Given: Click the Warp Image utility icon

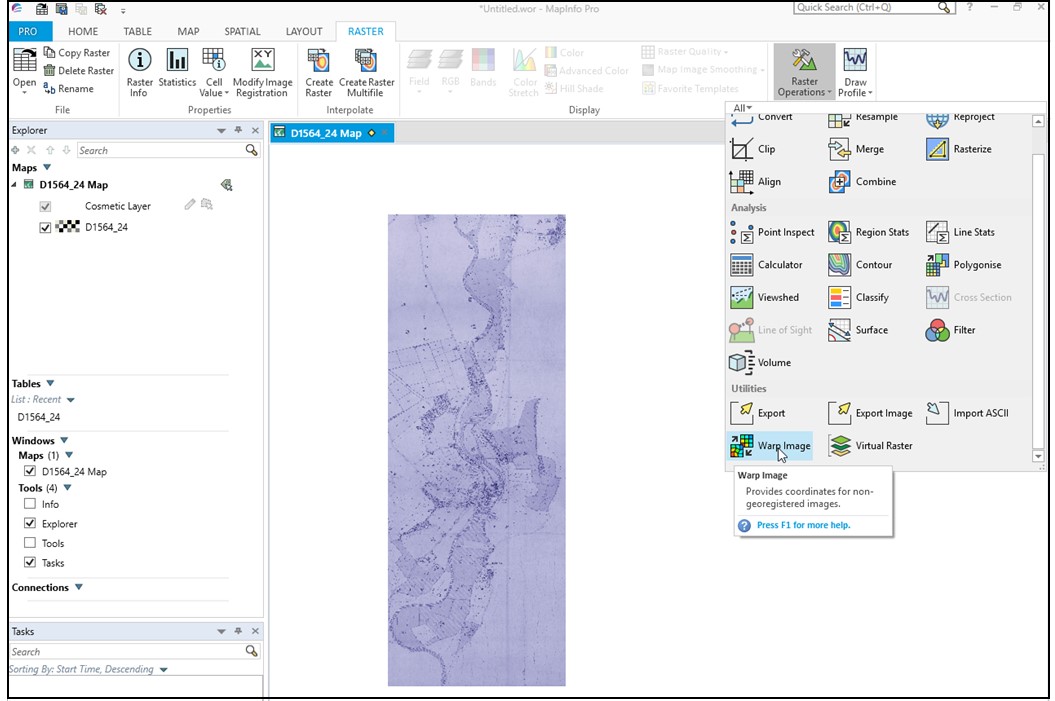Looking at the screenshot, I should [741, 446].
